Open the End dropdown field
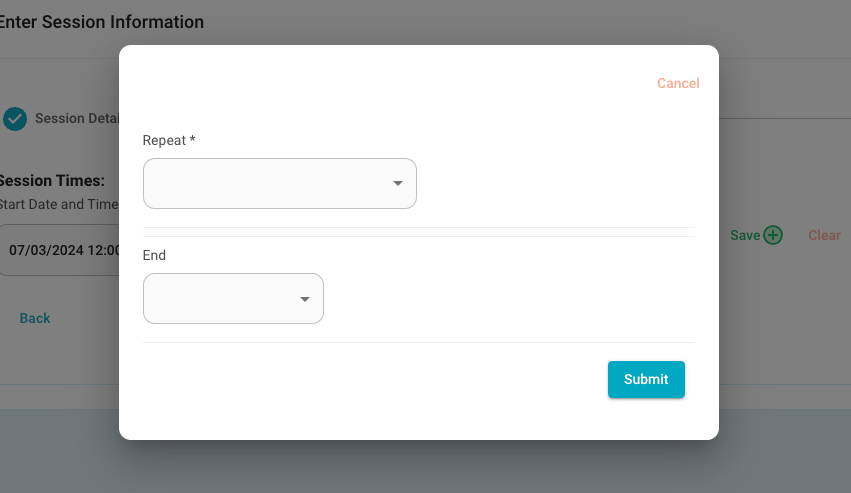This screenshot has height=493, width=851. 233,299
